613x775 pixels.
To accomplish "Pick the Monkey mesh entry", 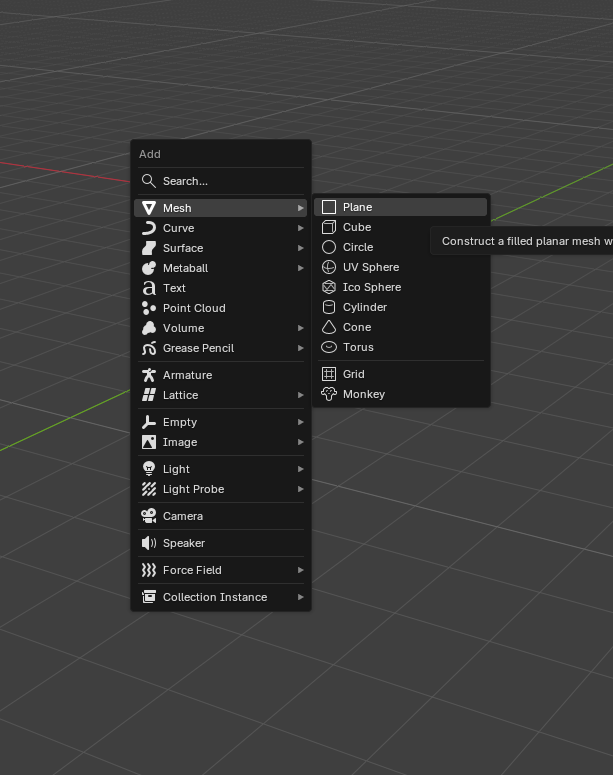I will 400,394.
